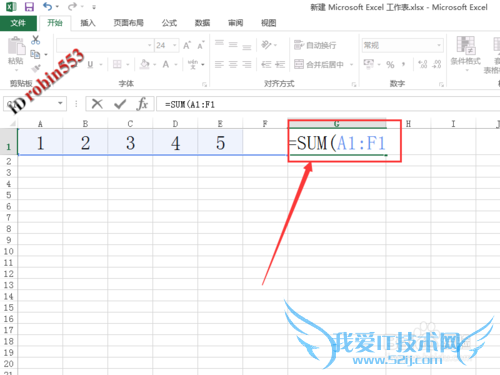Open the 公式 tab
Screen dimensions: 500x375
coord(169,23)
